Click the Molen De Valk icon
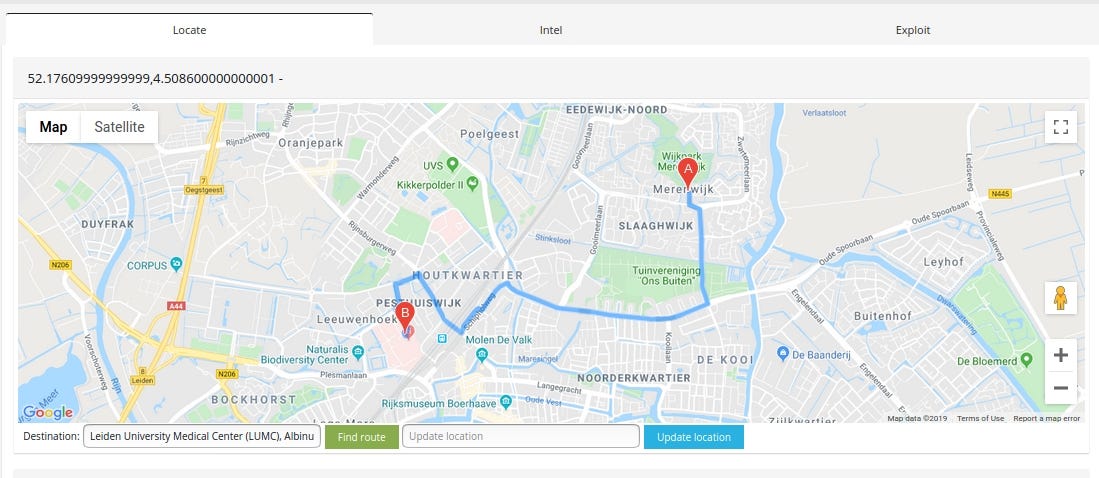 coord(482,355)
